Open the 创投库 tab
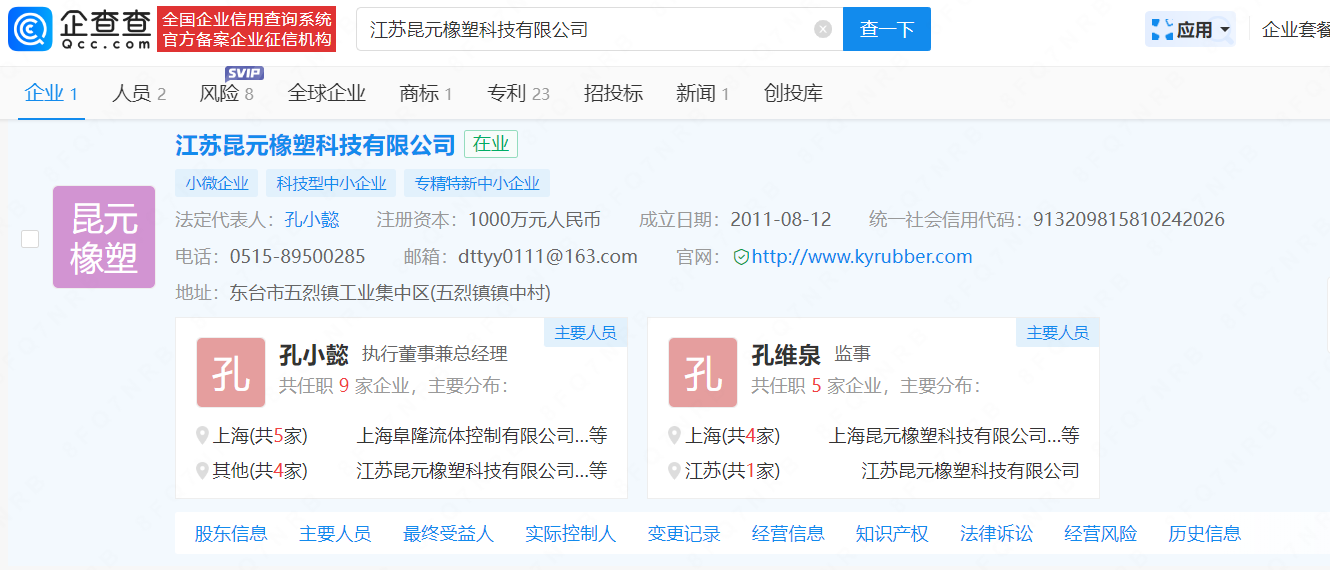 (793, 93)
